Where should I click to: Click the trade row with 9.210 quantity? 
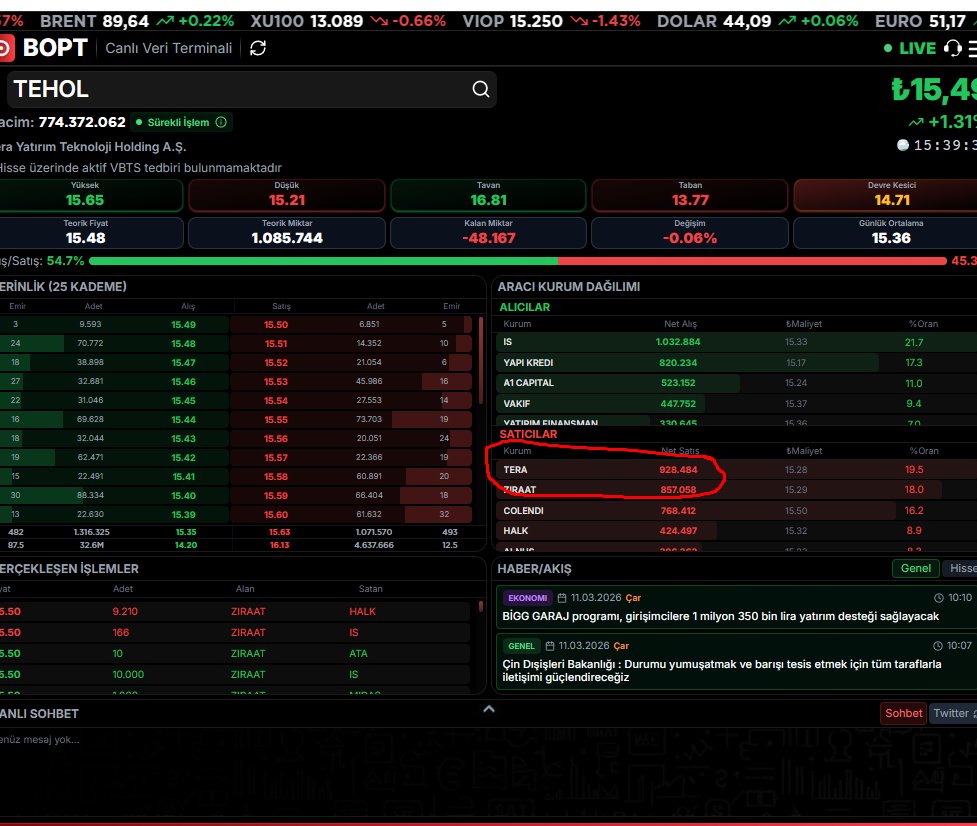pyautogui.click(x=235, y=612)
